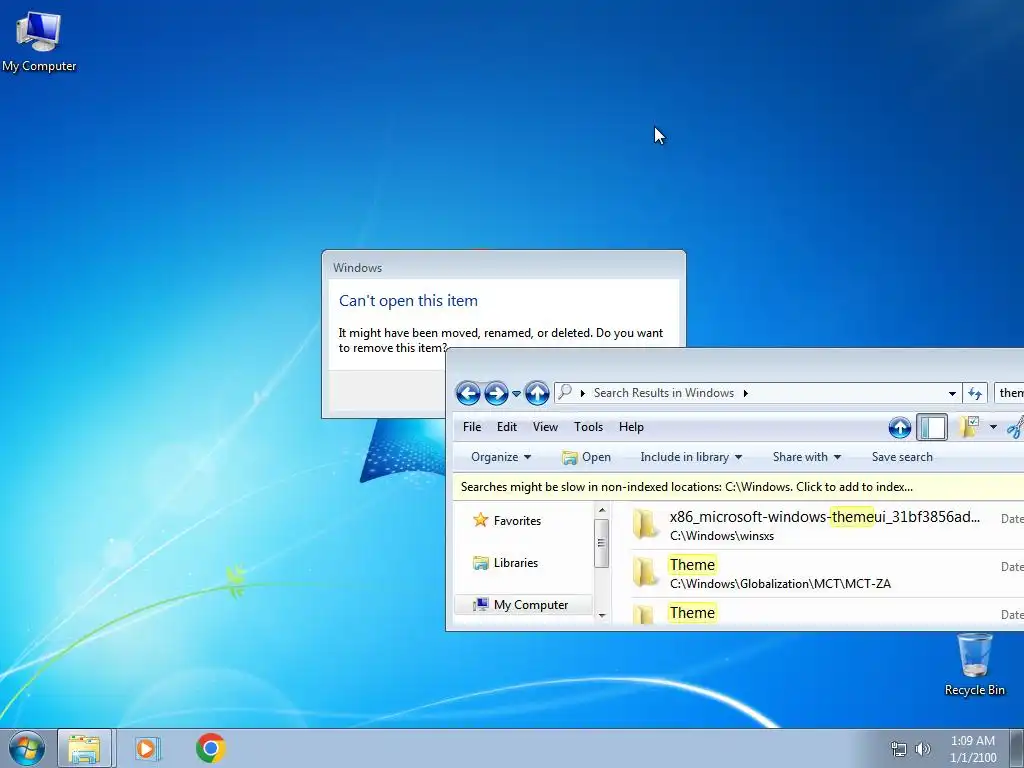The height and width of the screenshot is (768, 1024).
Task: Open the Help menu
Action: pos(631,427)
